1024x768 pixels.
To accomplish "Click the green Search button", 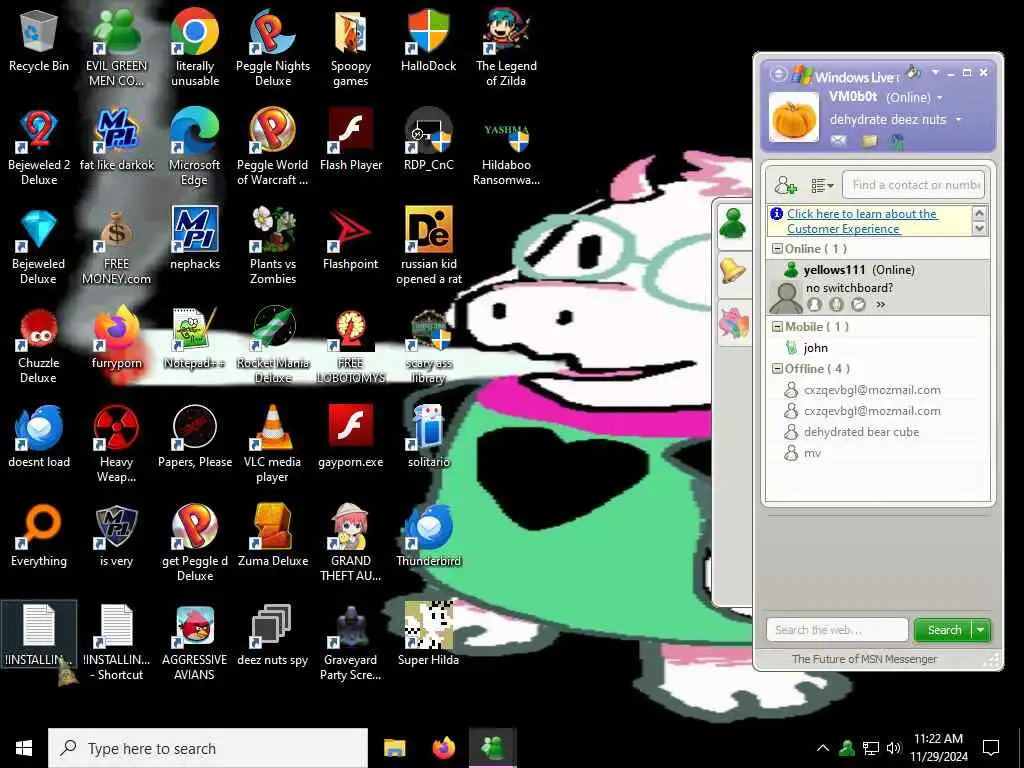I will pos(944,630).
